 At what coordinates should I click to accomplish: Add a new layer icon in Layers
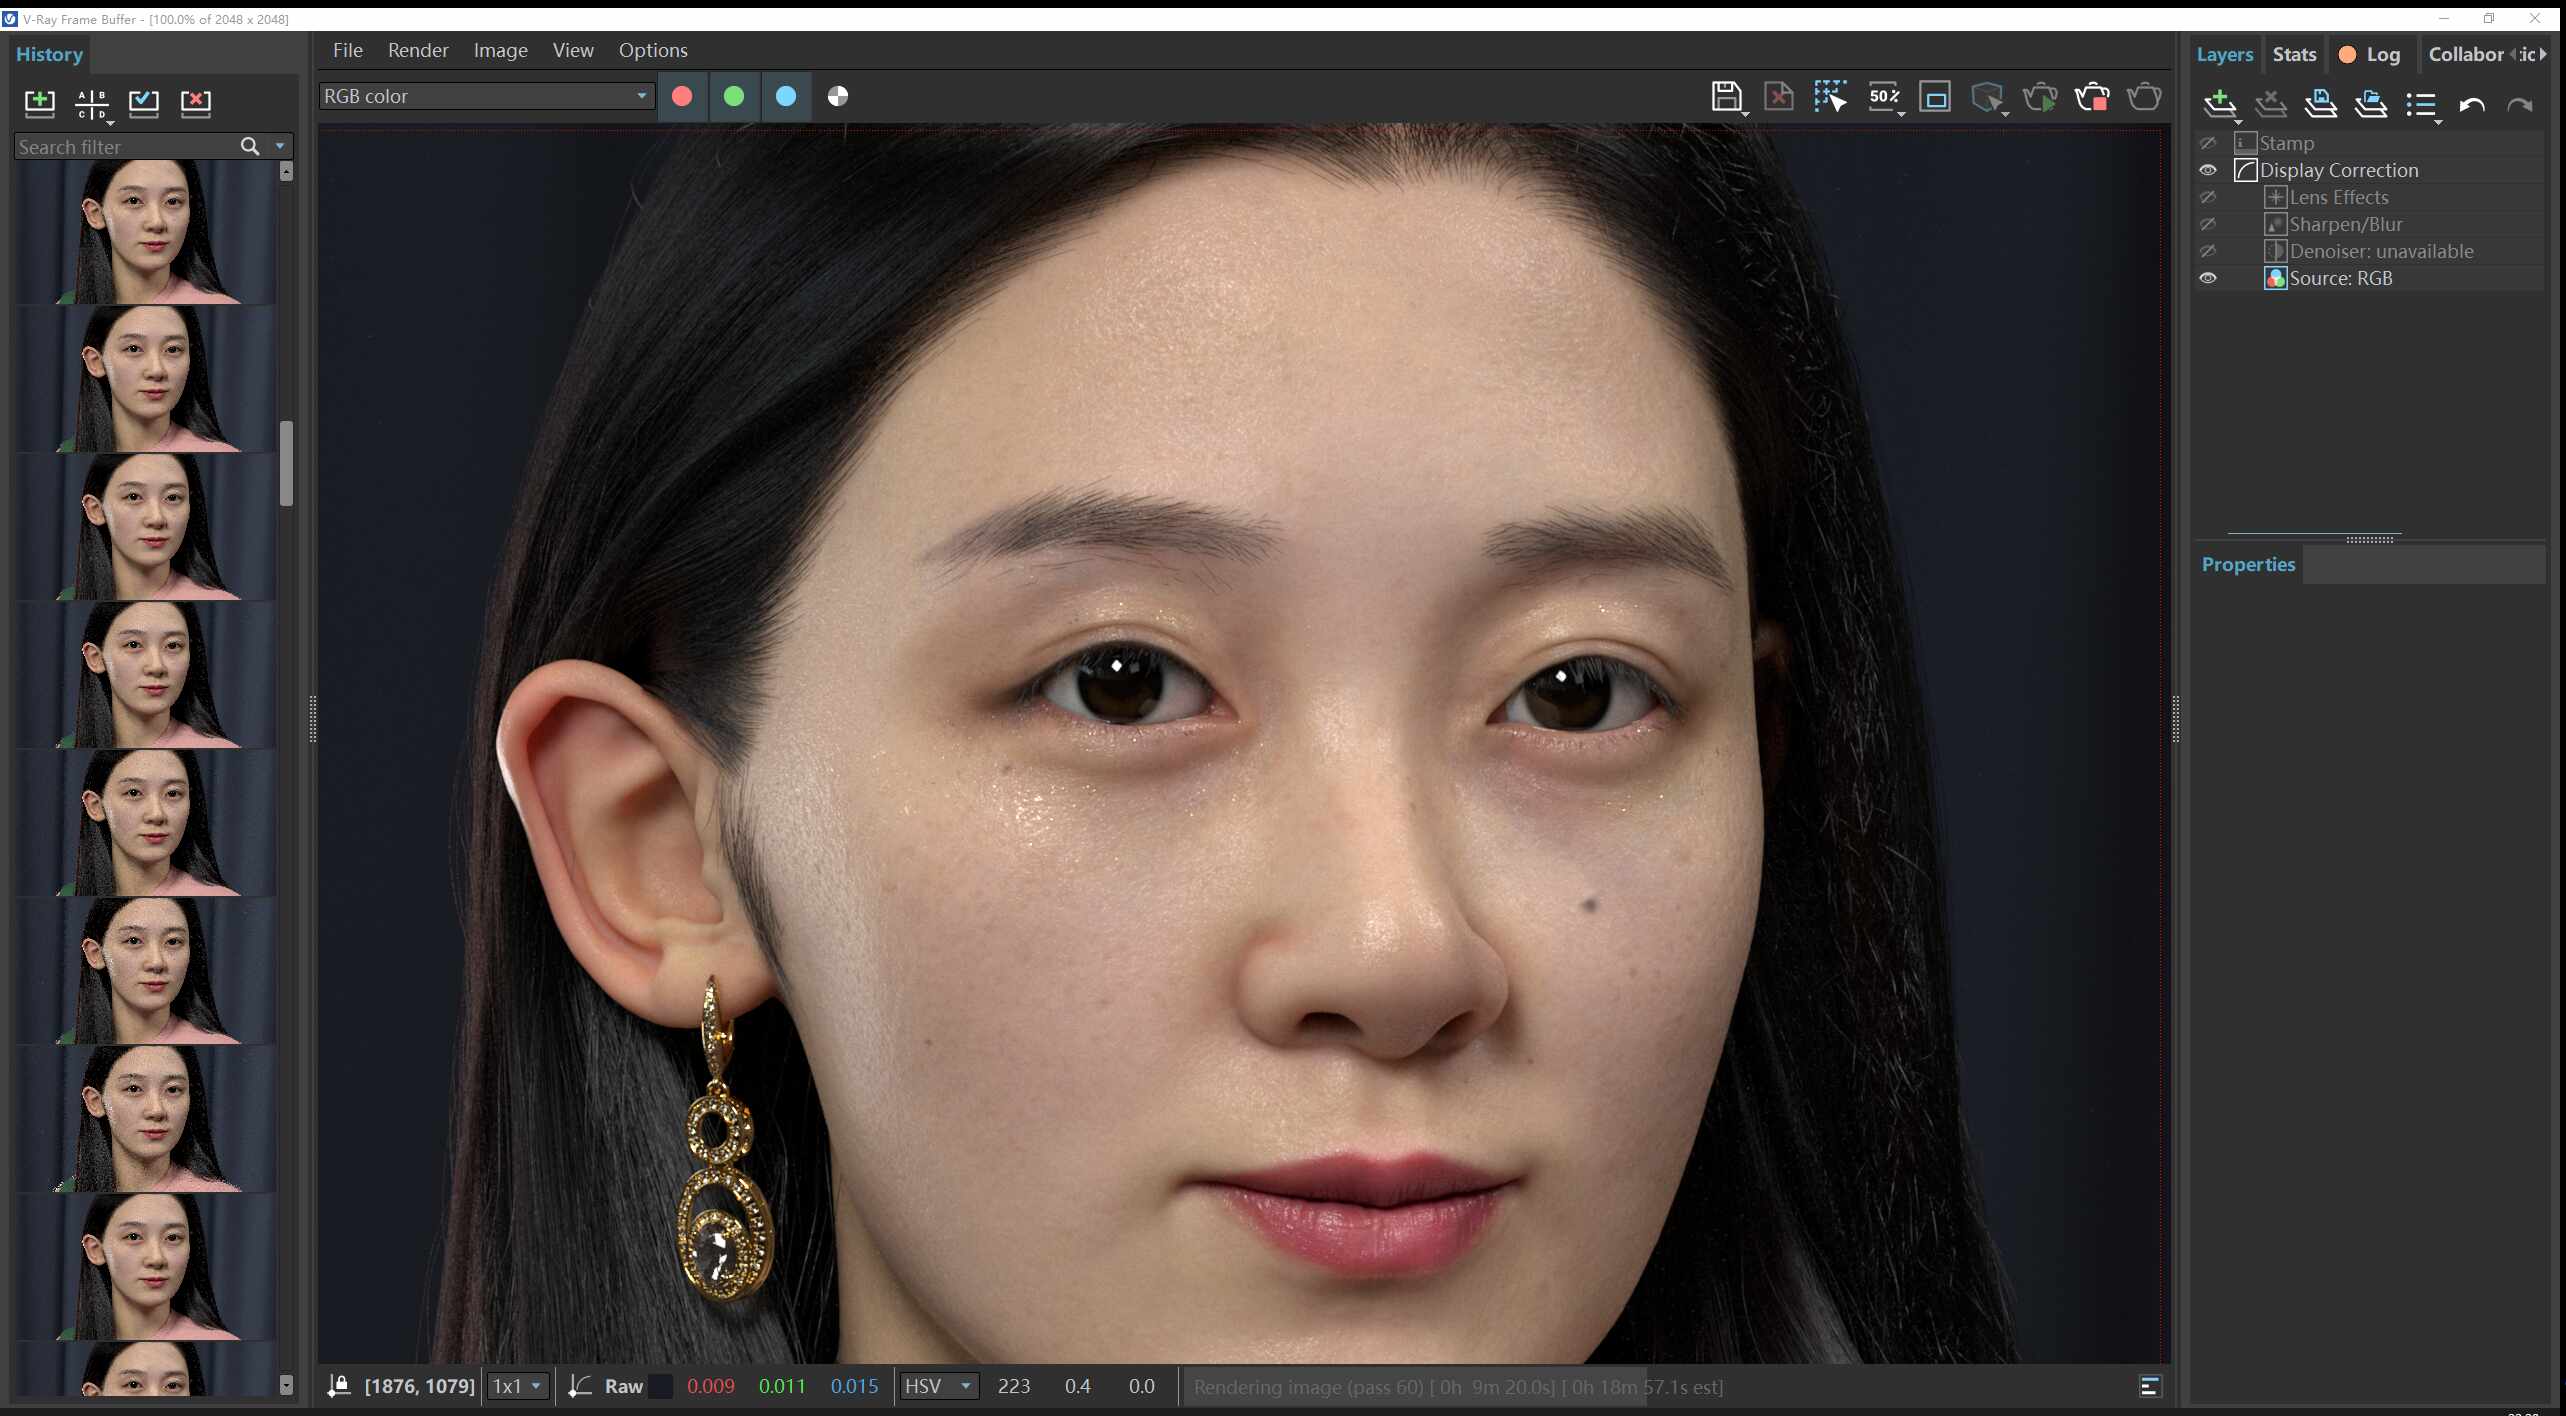(x=2220, y=104)
